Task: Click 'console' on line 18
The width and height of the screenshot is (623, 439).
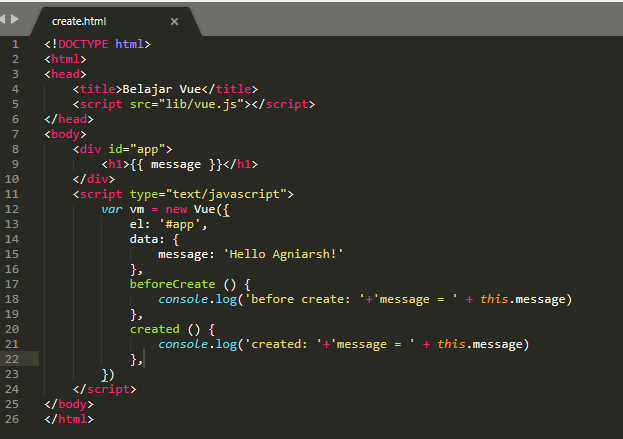Action: point(183,299)
